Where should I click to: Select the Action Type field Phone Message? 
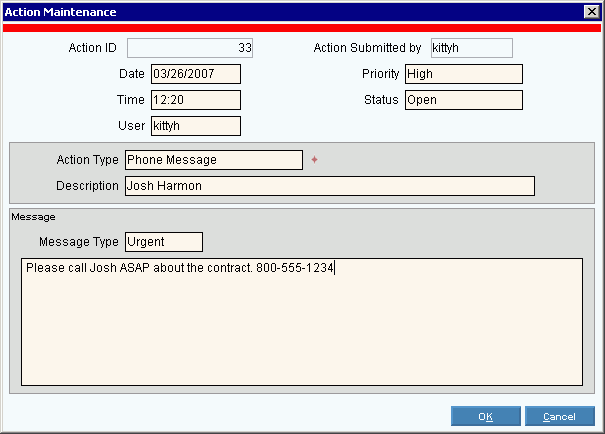pyautogui.click(x=213, y=160)
